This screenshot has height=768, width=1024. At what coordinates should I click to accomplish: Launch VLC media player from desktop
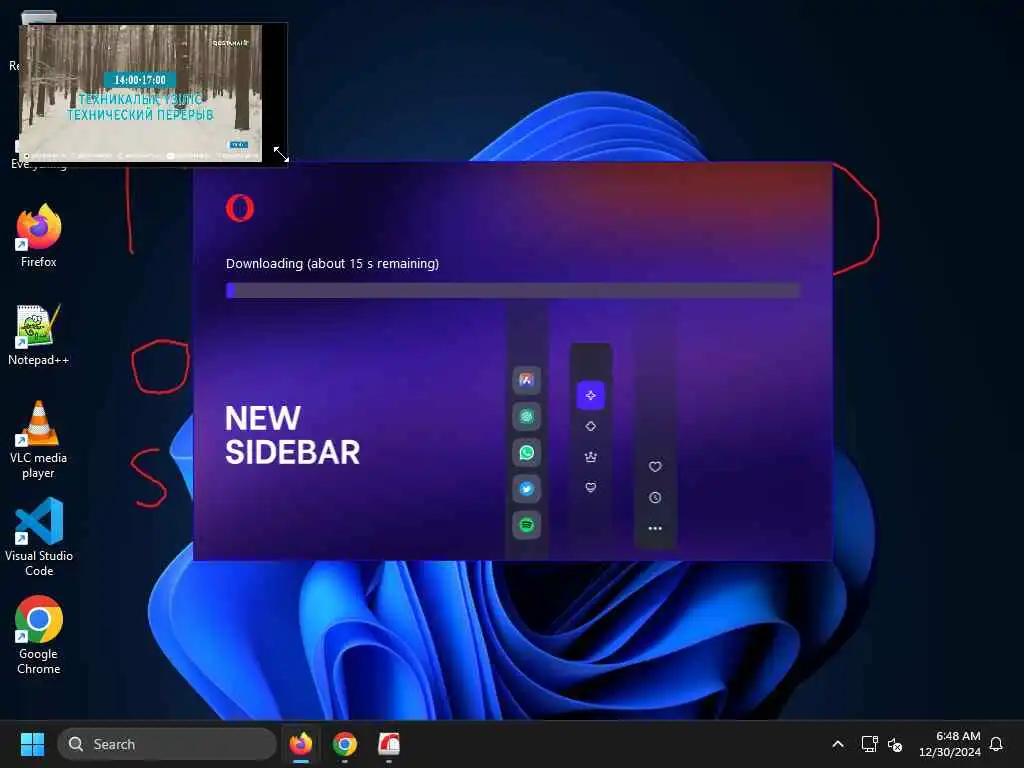point(39,440)
